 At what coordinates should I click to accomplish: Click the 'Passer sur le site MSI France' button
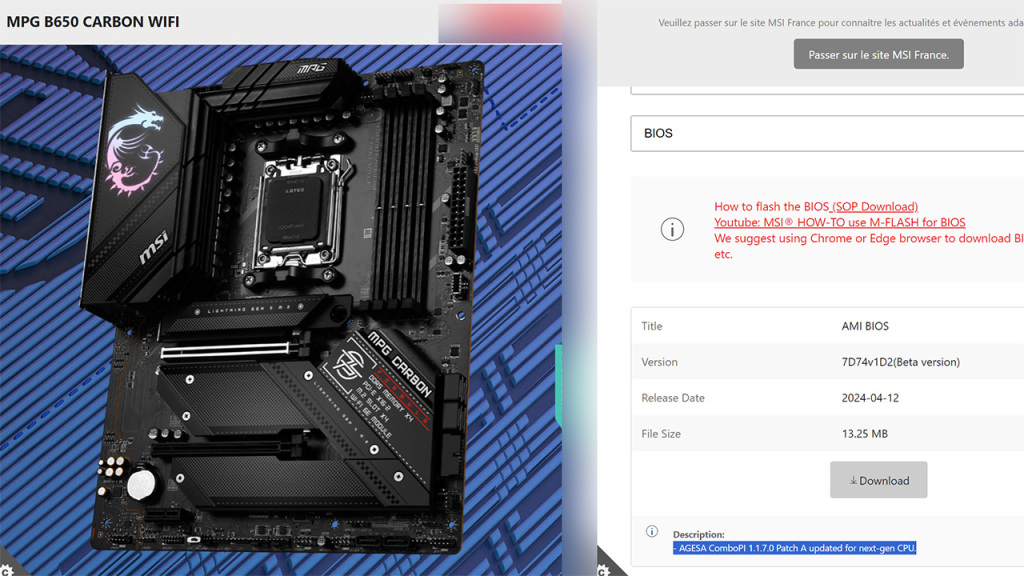point(878,54)
